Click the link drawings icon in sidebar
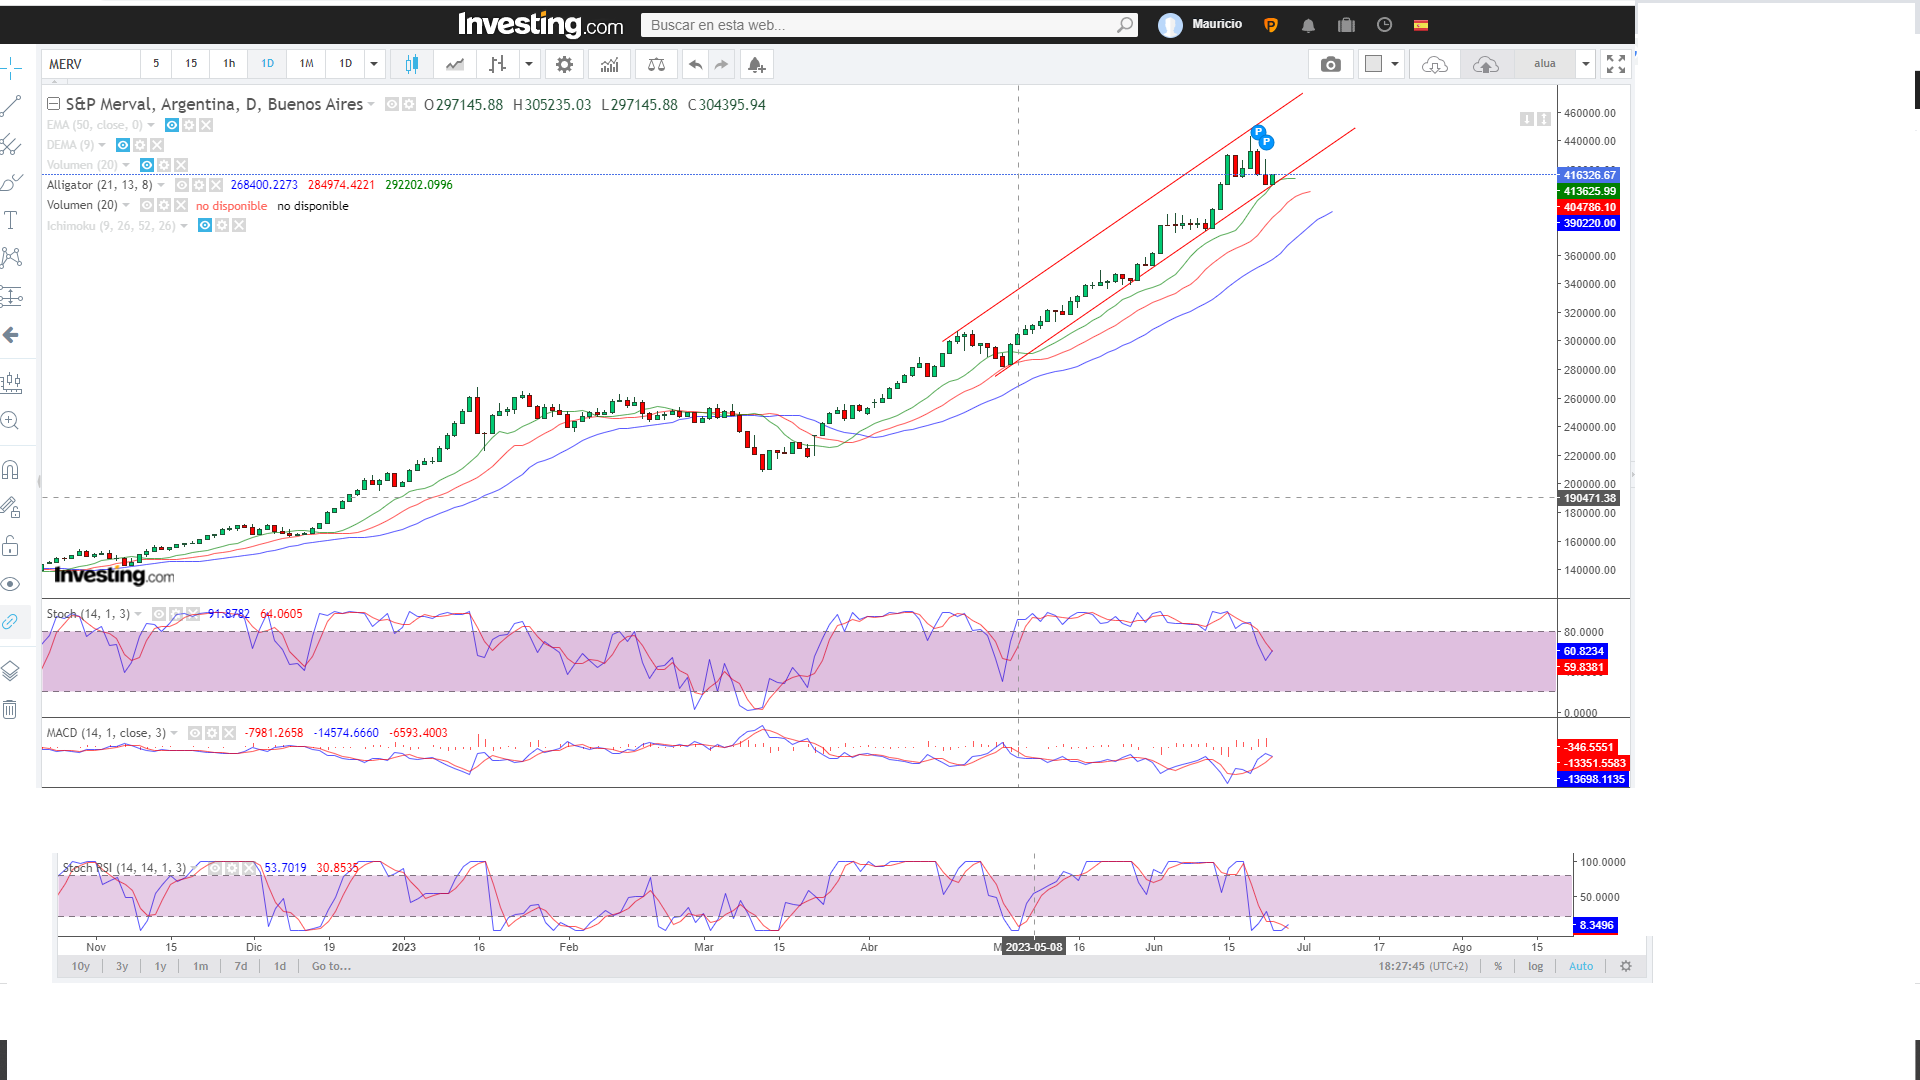The image size is (1920, 1080). click(11, 621)
